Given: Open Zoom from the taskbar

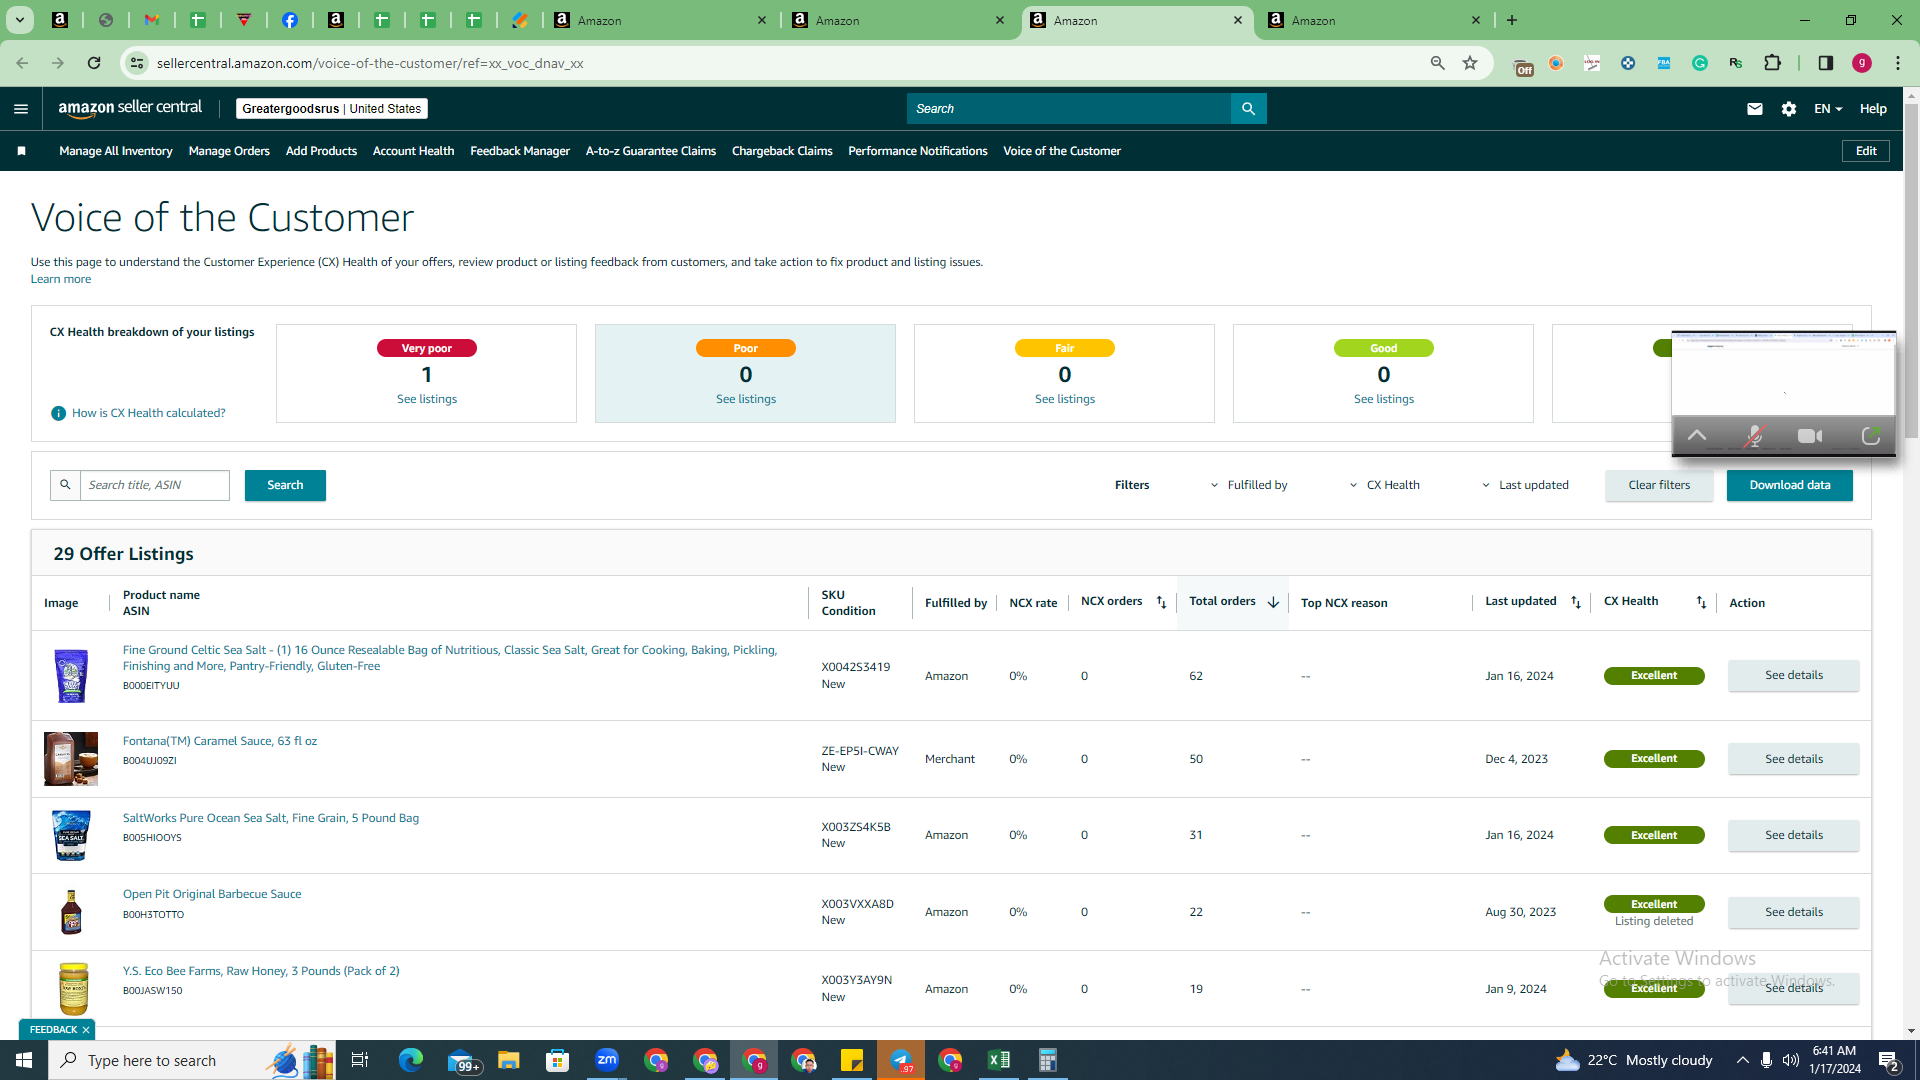Looking at the screenshot, I should (607, 1060).
